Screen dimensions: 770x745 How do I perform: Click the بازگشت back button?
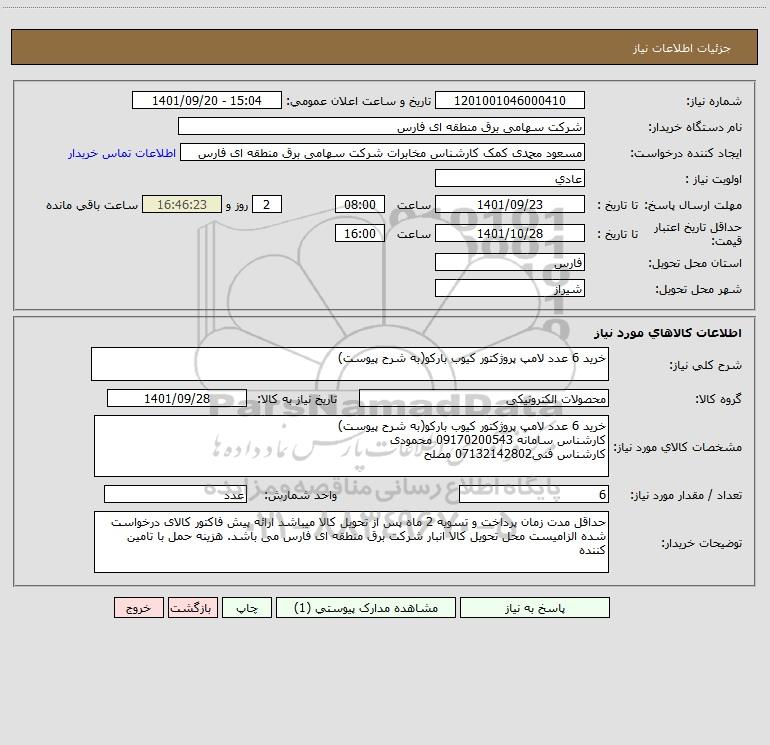pyautogui.click(x=192, y=608)
